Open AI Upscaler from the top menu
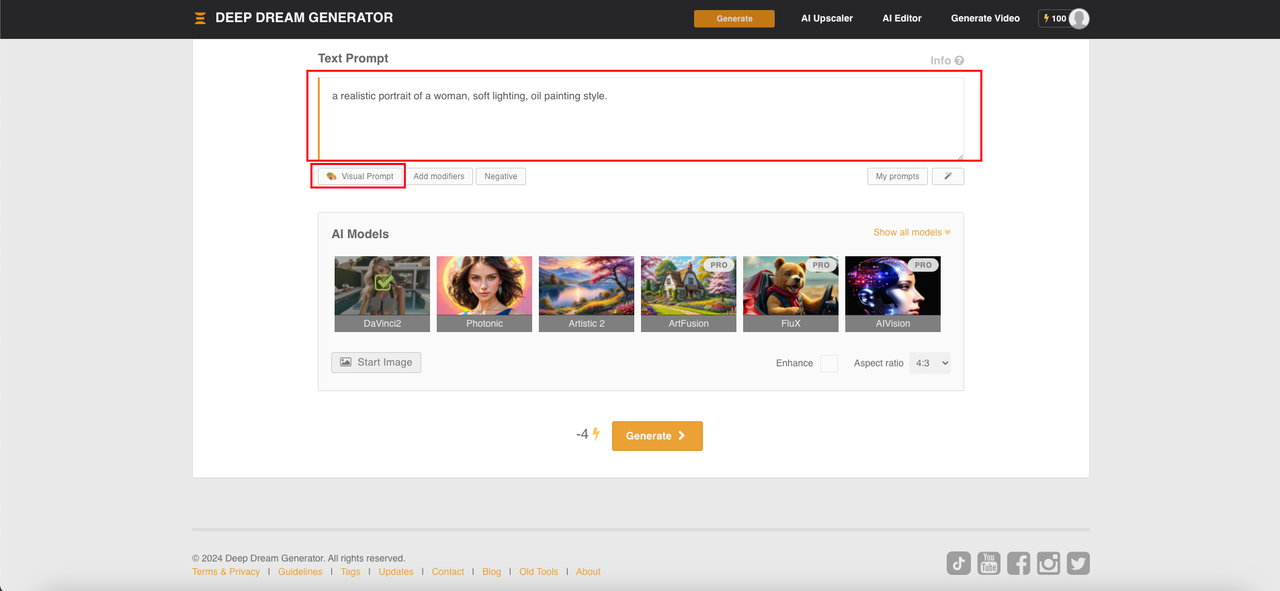This screenshot has height=591, width=1280. [827, 18]
